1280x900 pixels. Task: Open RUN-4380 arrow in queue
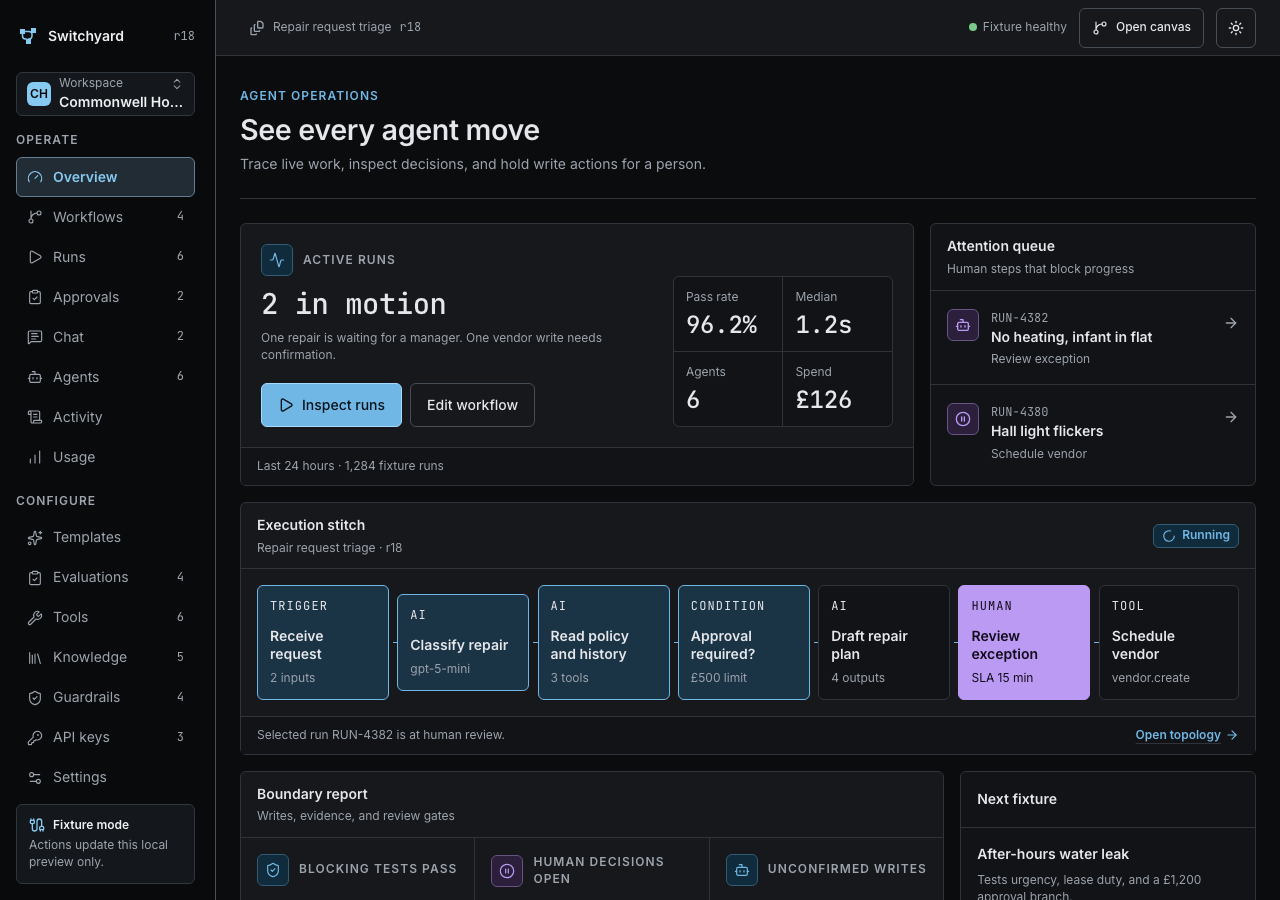coord(1231,417)
